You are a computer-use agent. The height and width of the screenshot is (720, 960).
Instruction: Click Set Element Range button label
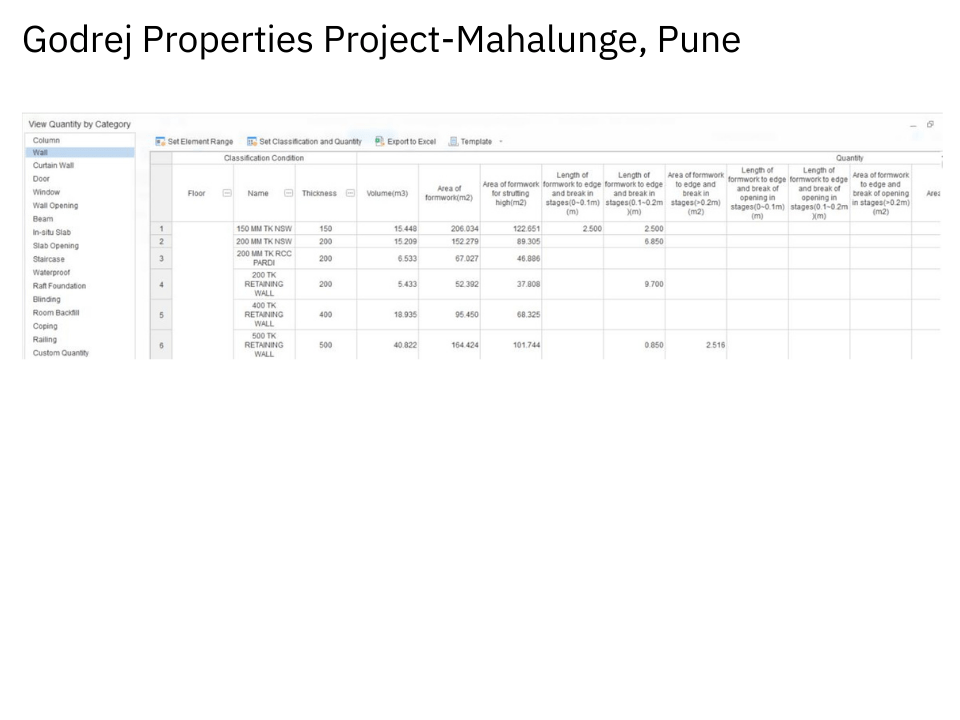coord(200,141)
